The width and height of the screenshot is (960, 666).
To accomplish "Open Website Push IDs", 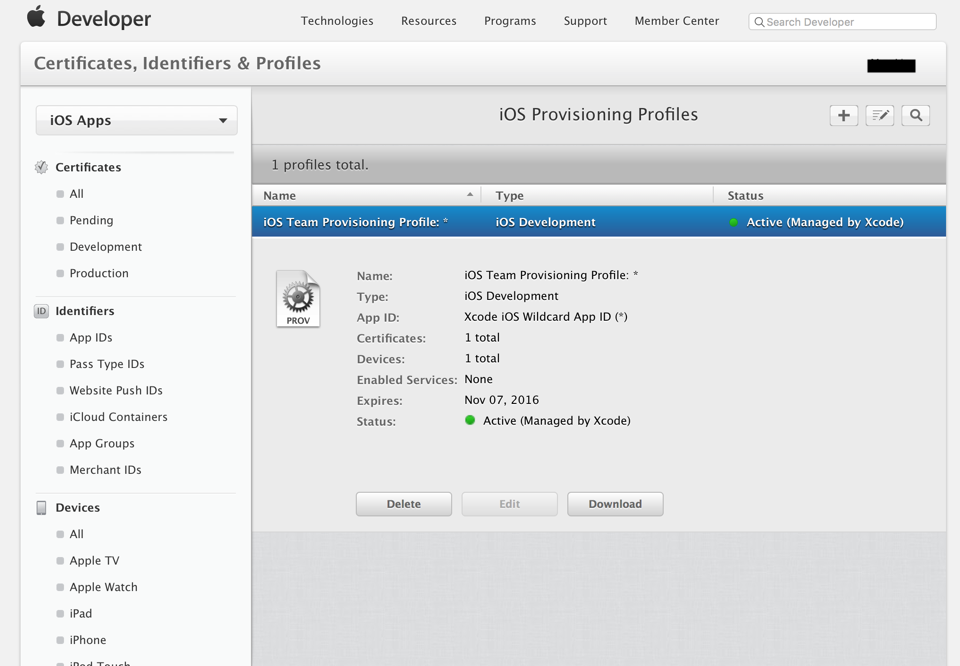I will tap(116, 390).
